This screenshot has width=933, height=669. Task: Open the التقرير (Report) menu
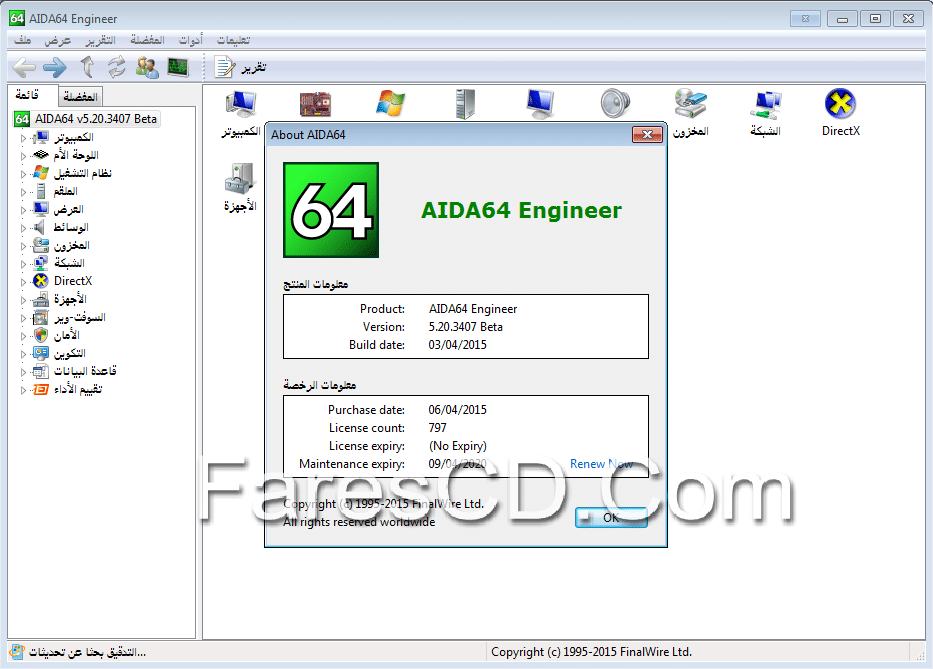(101, 40)
